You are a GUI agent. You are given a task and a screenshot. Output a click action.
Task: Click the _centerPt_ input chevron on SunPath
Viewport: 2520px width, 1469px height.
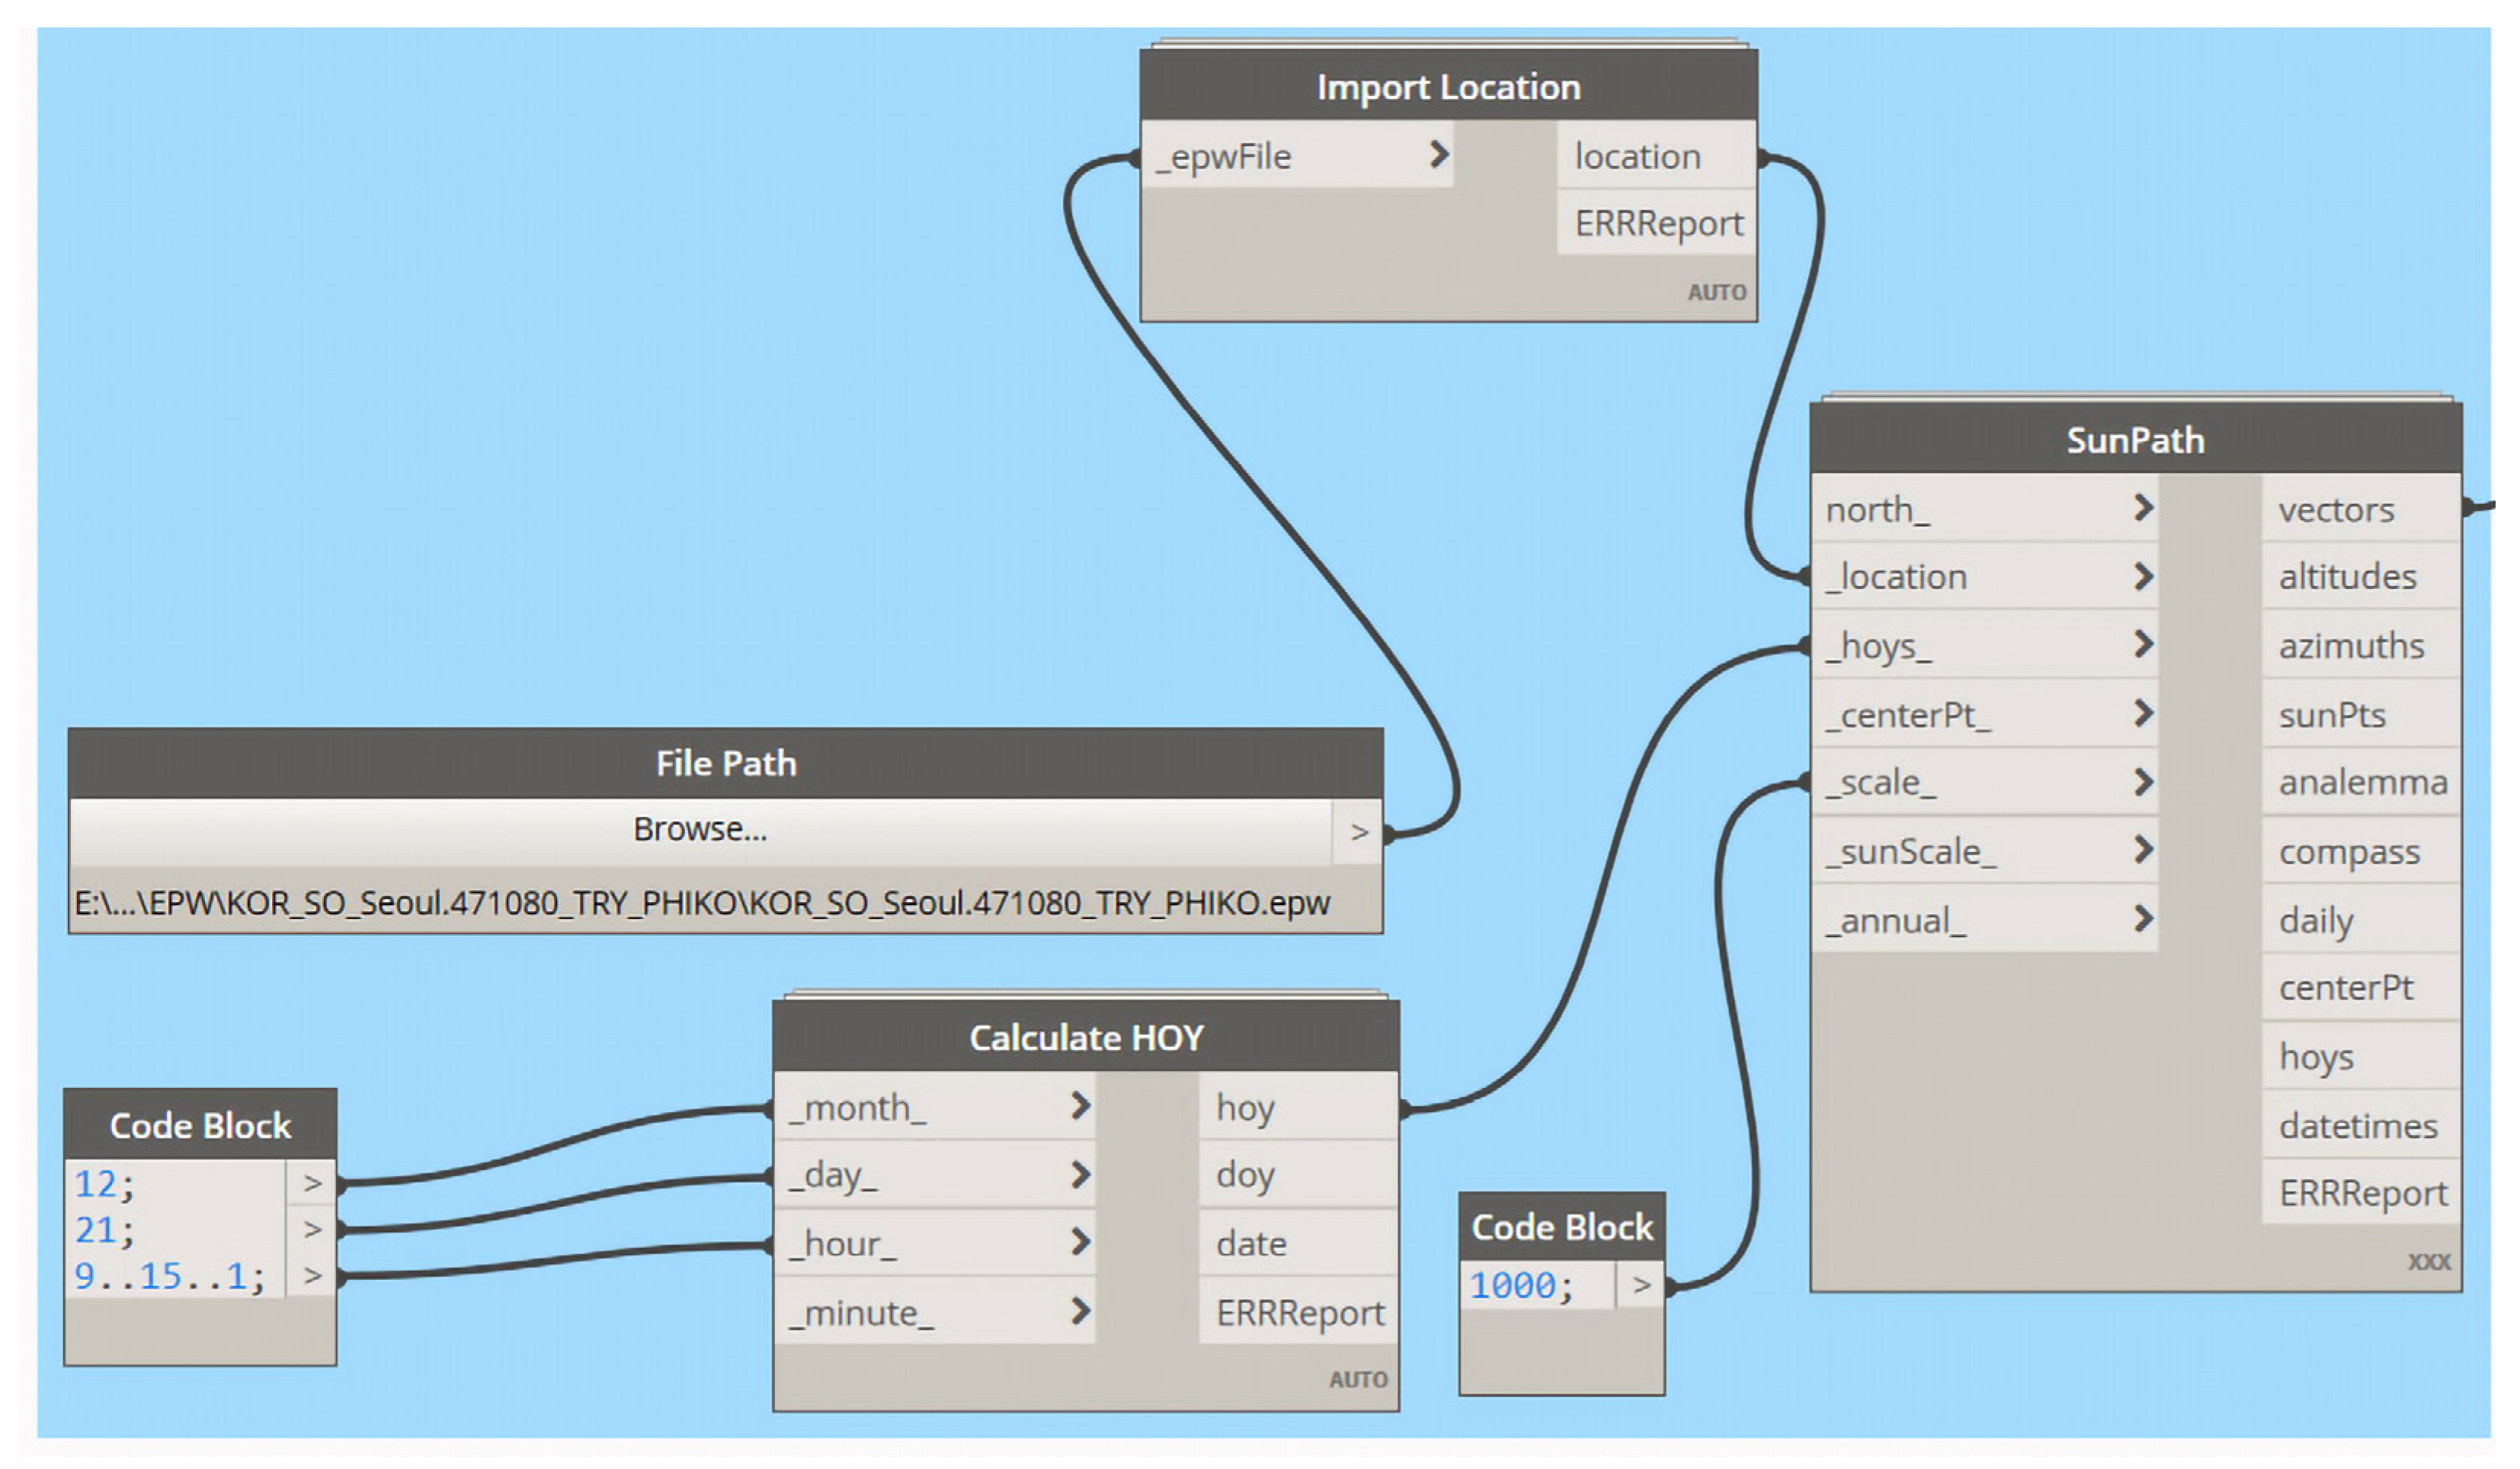2142,713
